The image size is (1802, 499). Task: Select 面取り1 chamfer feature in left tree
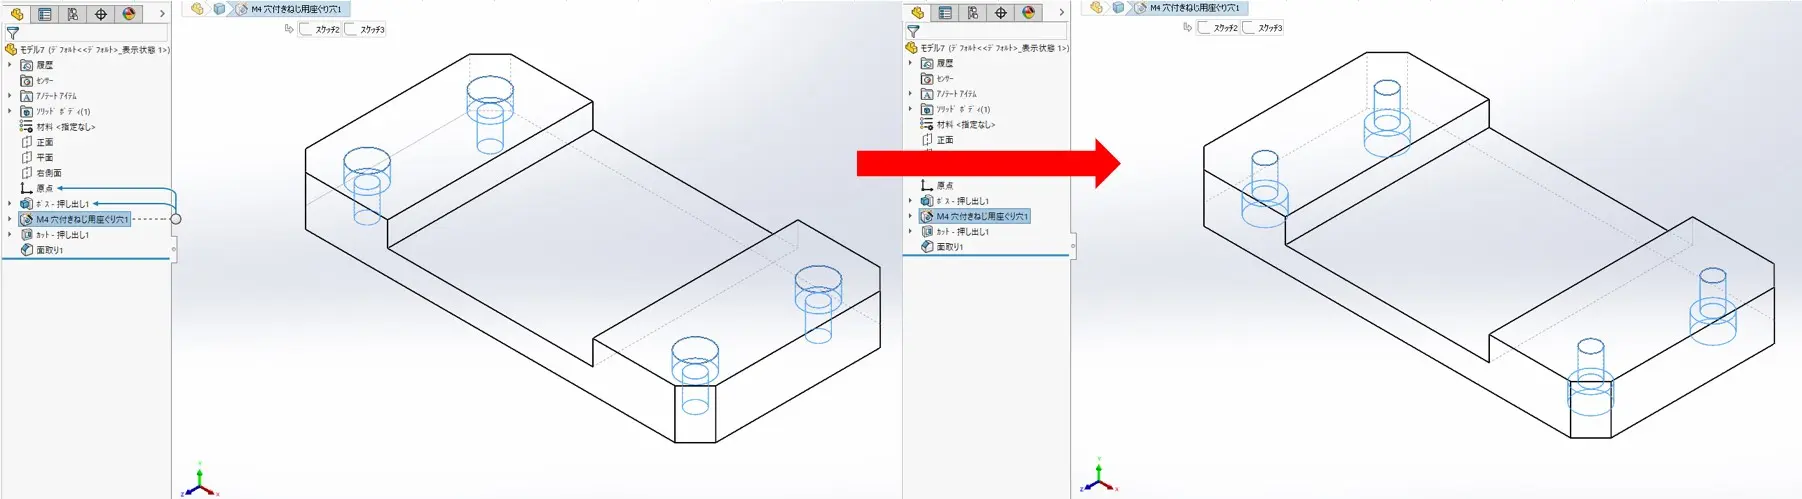49,250
